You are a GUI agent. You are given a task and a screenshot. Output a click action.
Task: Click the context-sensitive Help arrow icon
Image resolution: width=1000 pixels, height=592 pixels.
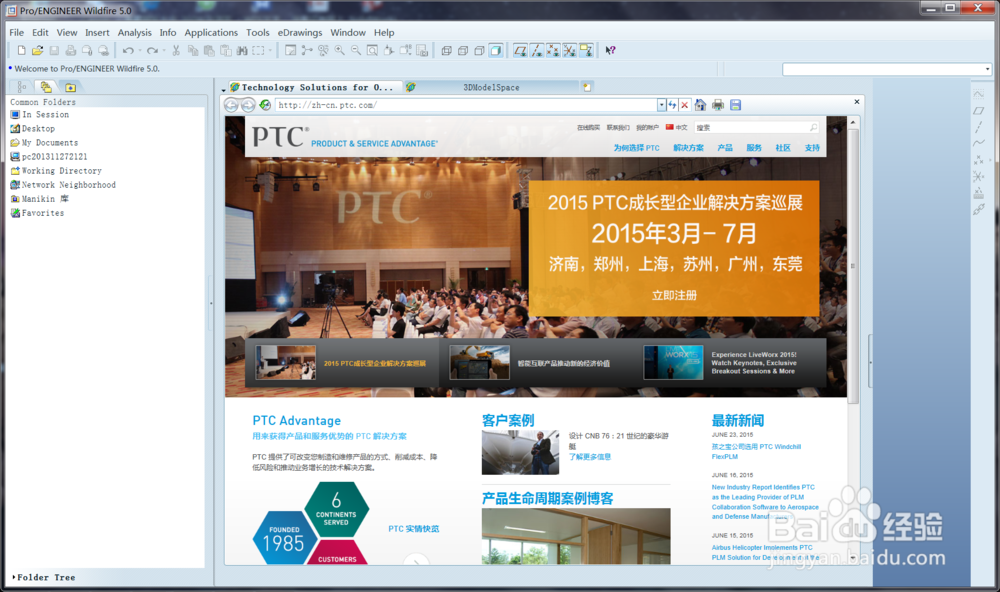click(610, 50)
